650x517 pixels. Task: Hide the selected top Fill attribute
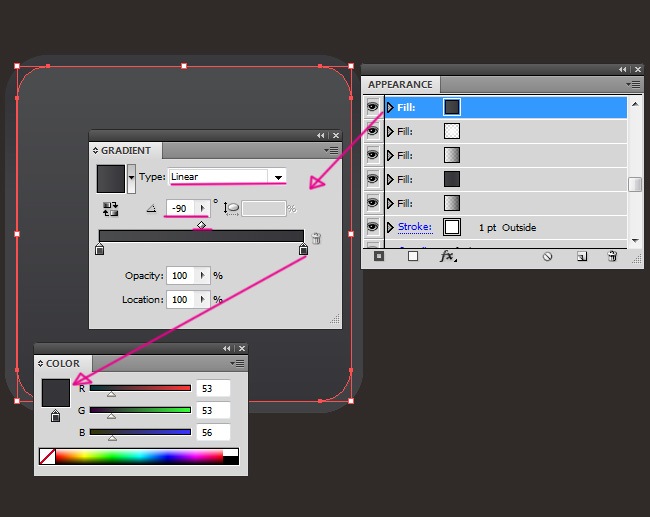[372, 107]
